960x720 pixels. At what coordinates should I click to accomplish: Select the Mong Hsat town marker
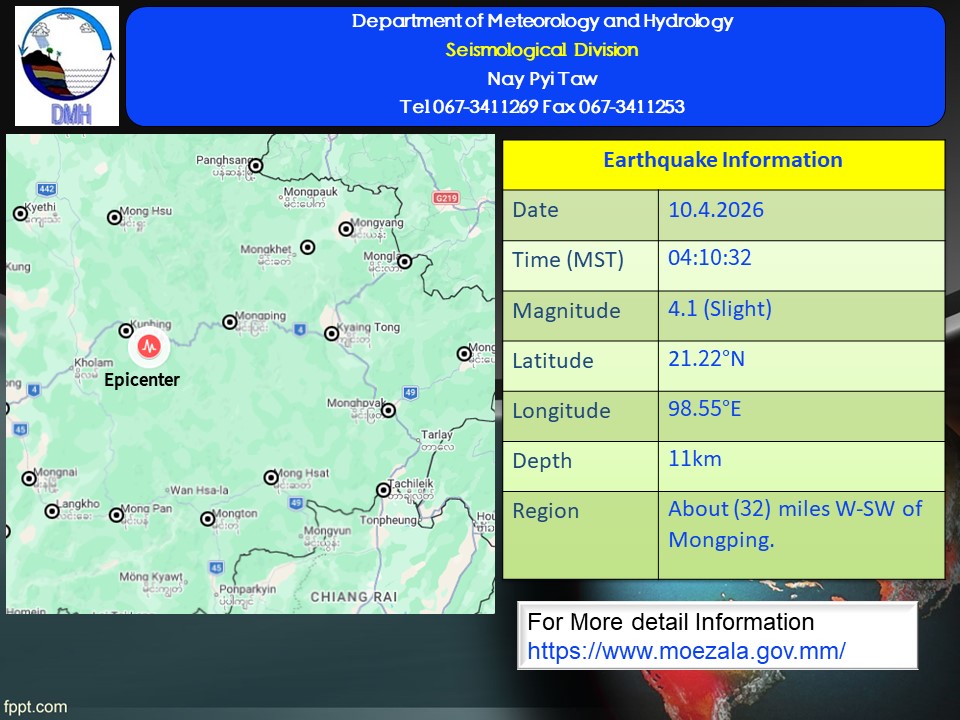click(x=270, y=479)
